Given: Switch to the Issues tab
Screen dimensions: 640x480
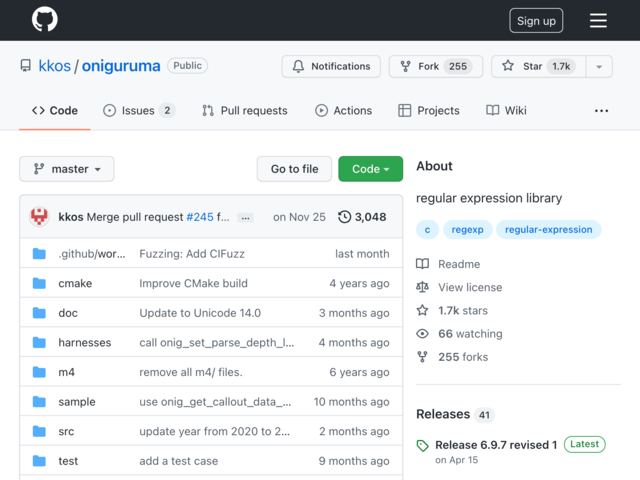Looking at the screenshot, I should [x=139, y=111].
